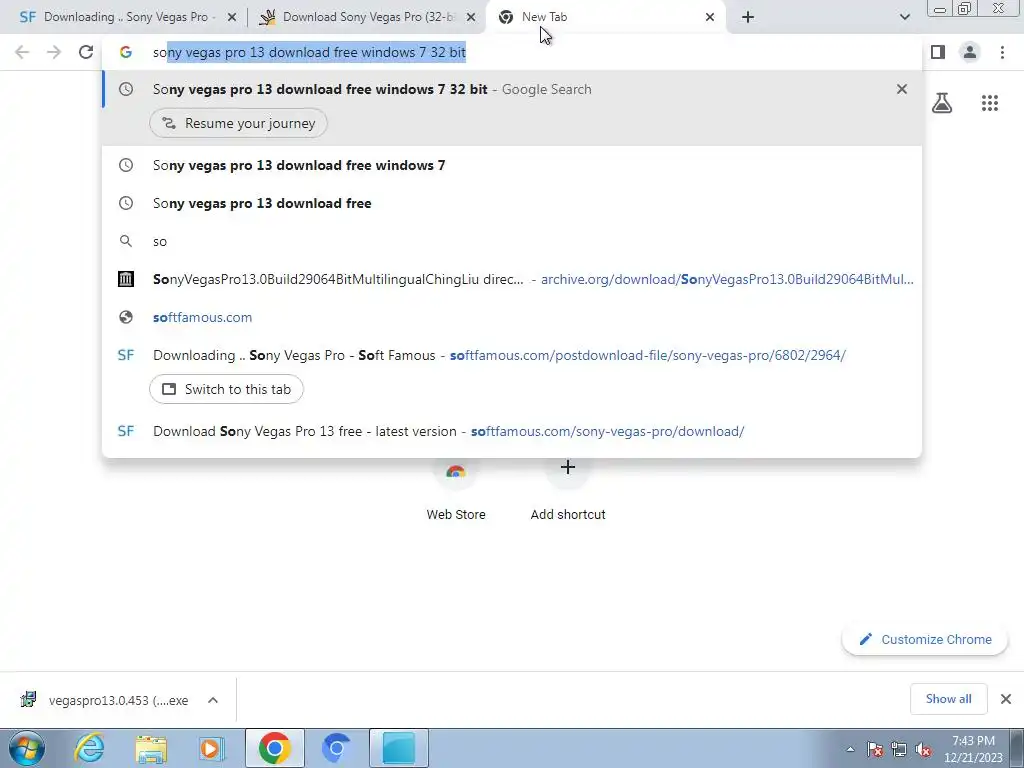Launch Internet Explorer from the taskbar
The height and width of the screenshot is (768, 1024).
click(x=89, y=748)
